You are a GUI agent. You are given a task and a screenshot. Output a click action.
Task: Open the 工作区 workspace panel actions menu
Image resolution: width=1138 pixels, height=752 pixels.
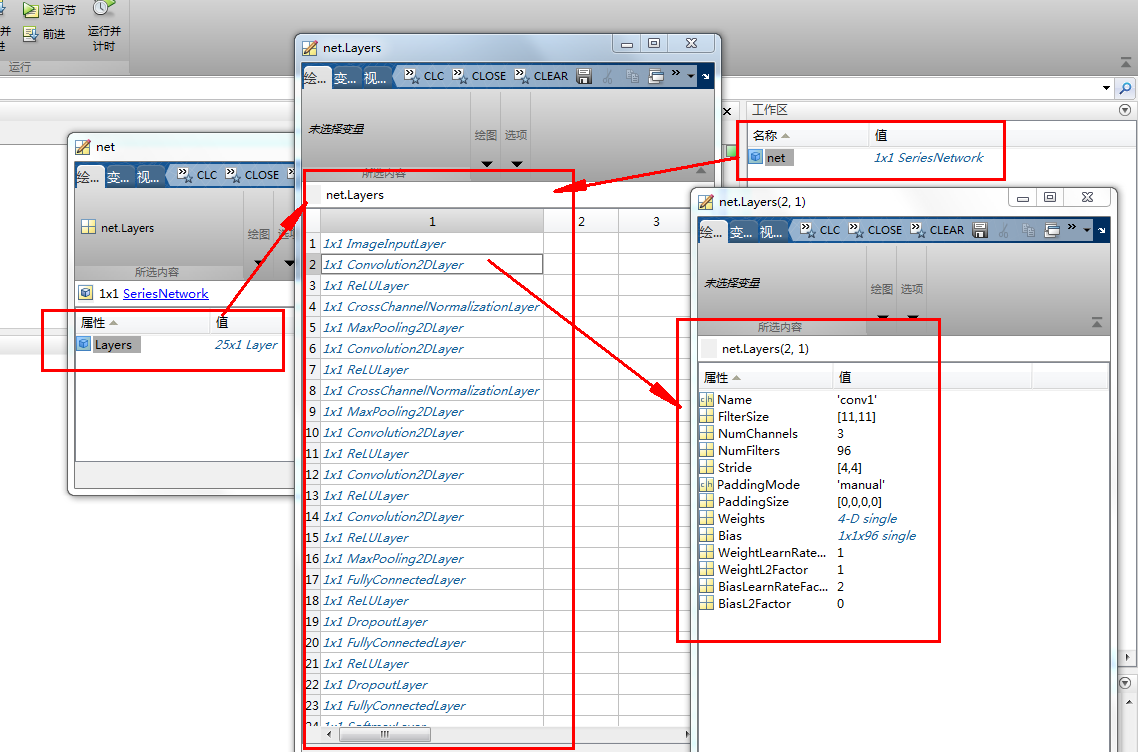pyautogui.click(x=1125, y=110)
